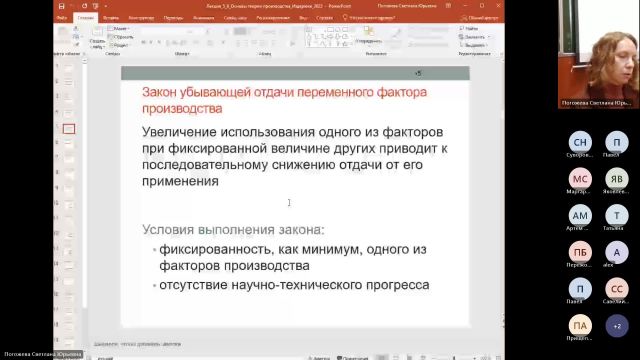Screen dimensions: 640x360
Task: Toggle the Заметки notes button in status bar
Action: (319, 358)
